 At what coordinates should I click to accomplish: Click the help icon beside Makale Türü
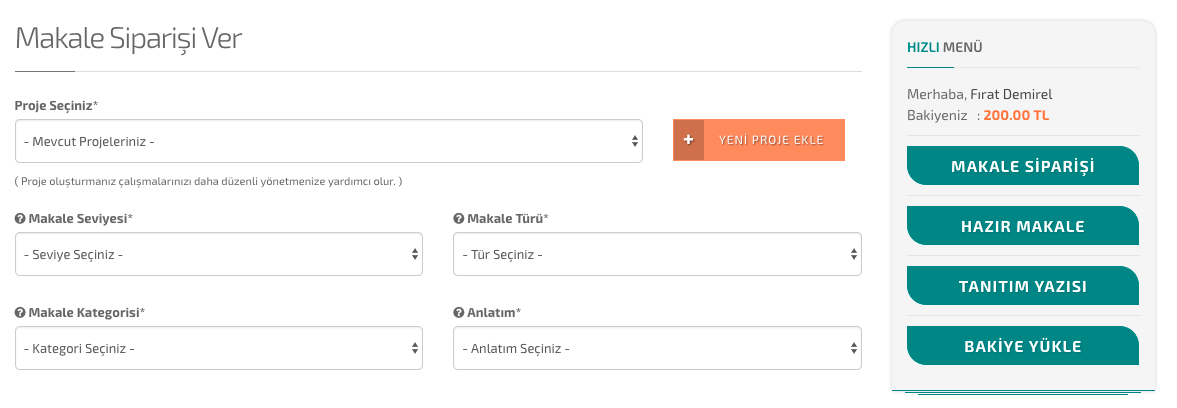click(x=458, y=219)
